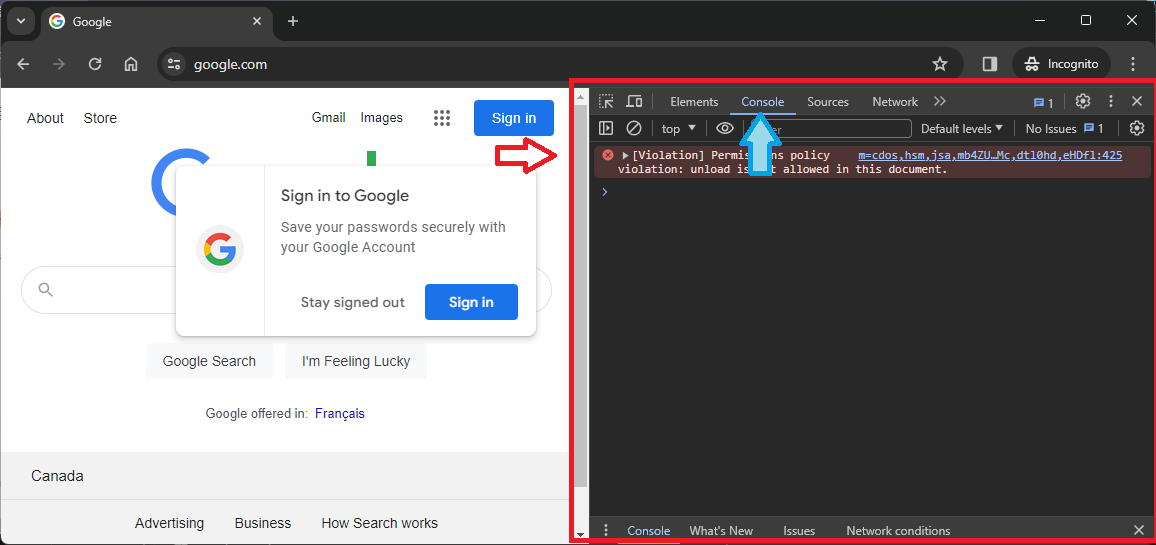
Task: Reload the Google page
Action: tap(94, 64)
